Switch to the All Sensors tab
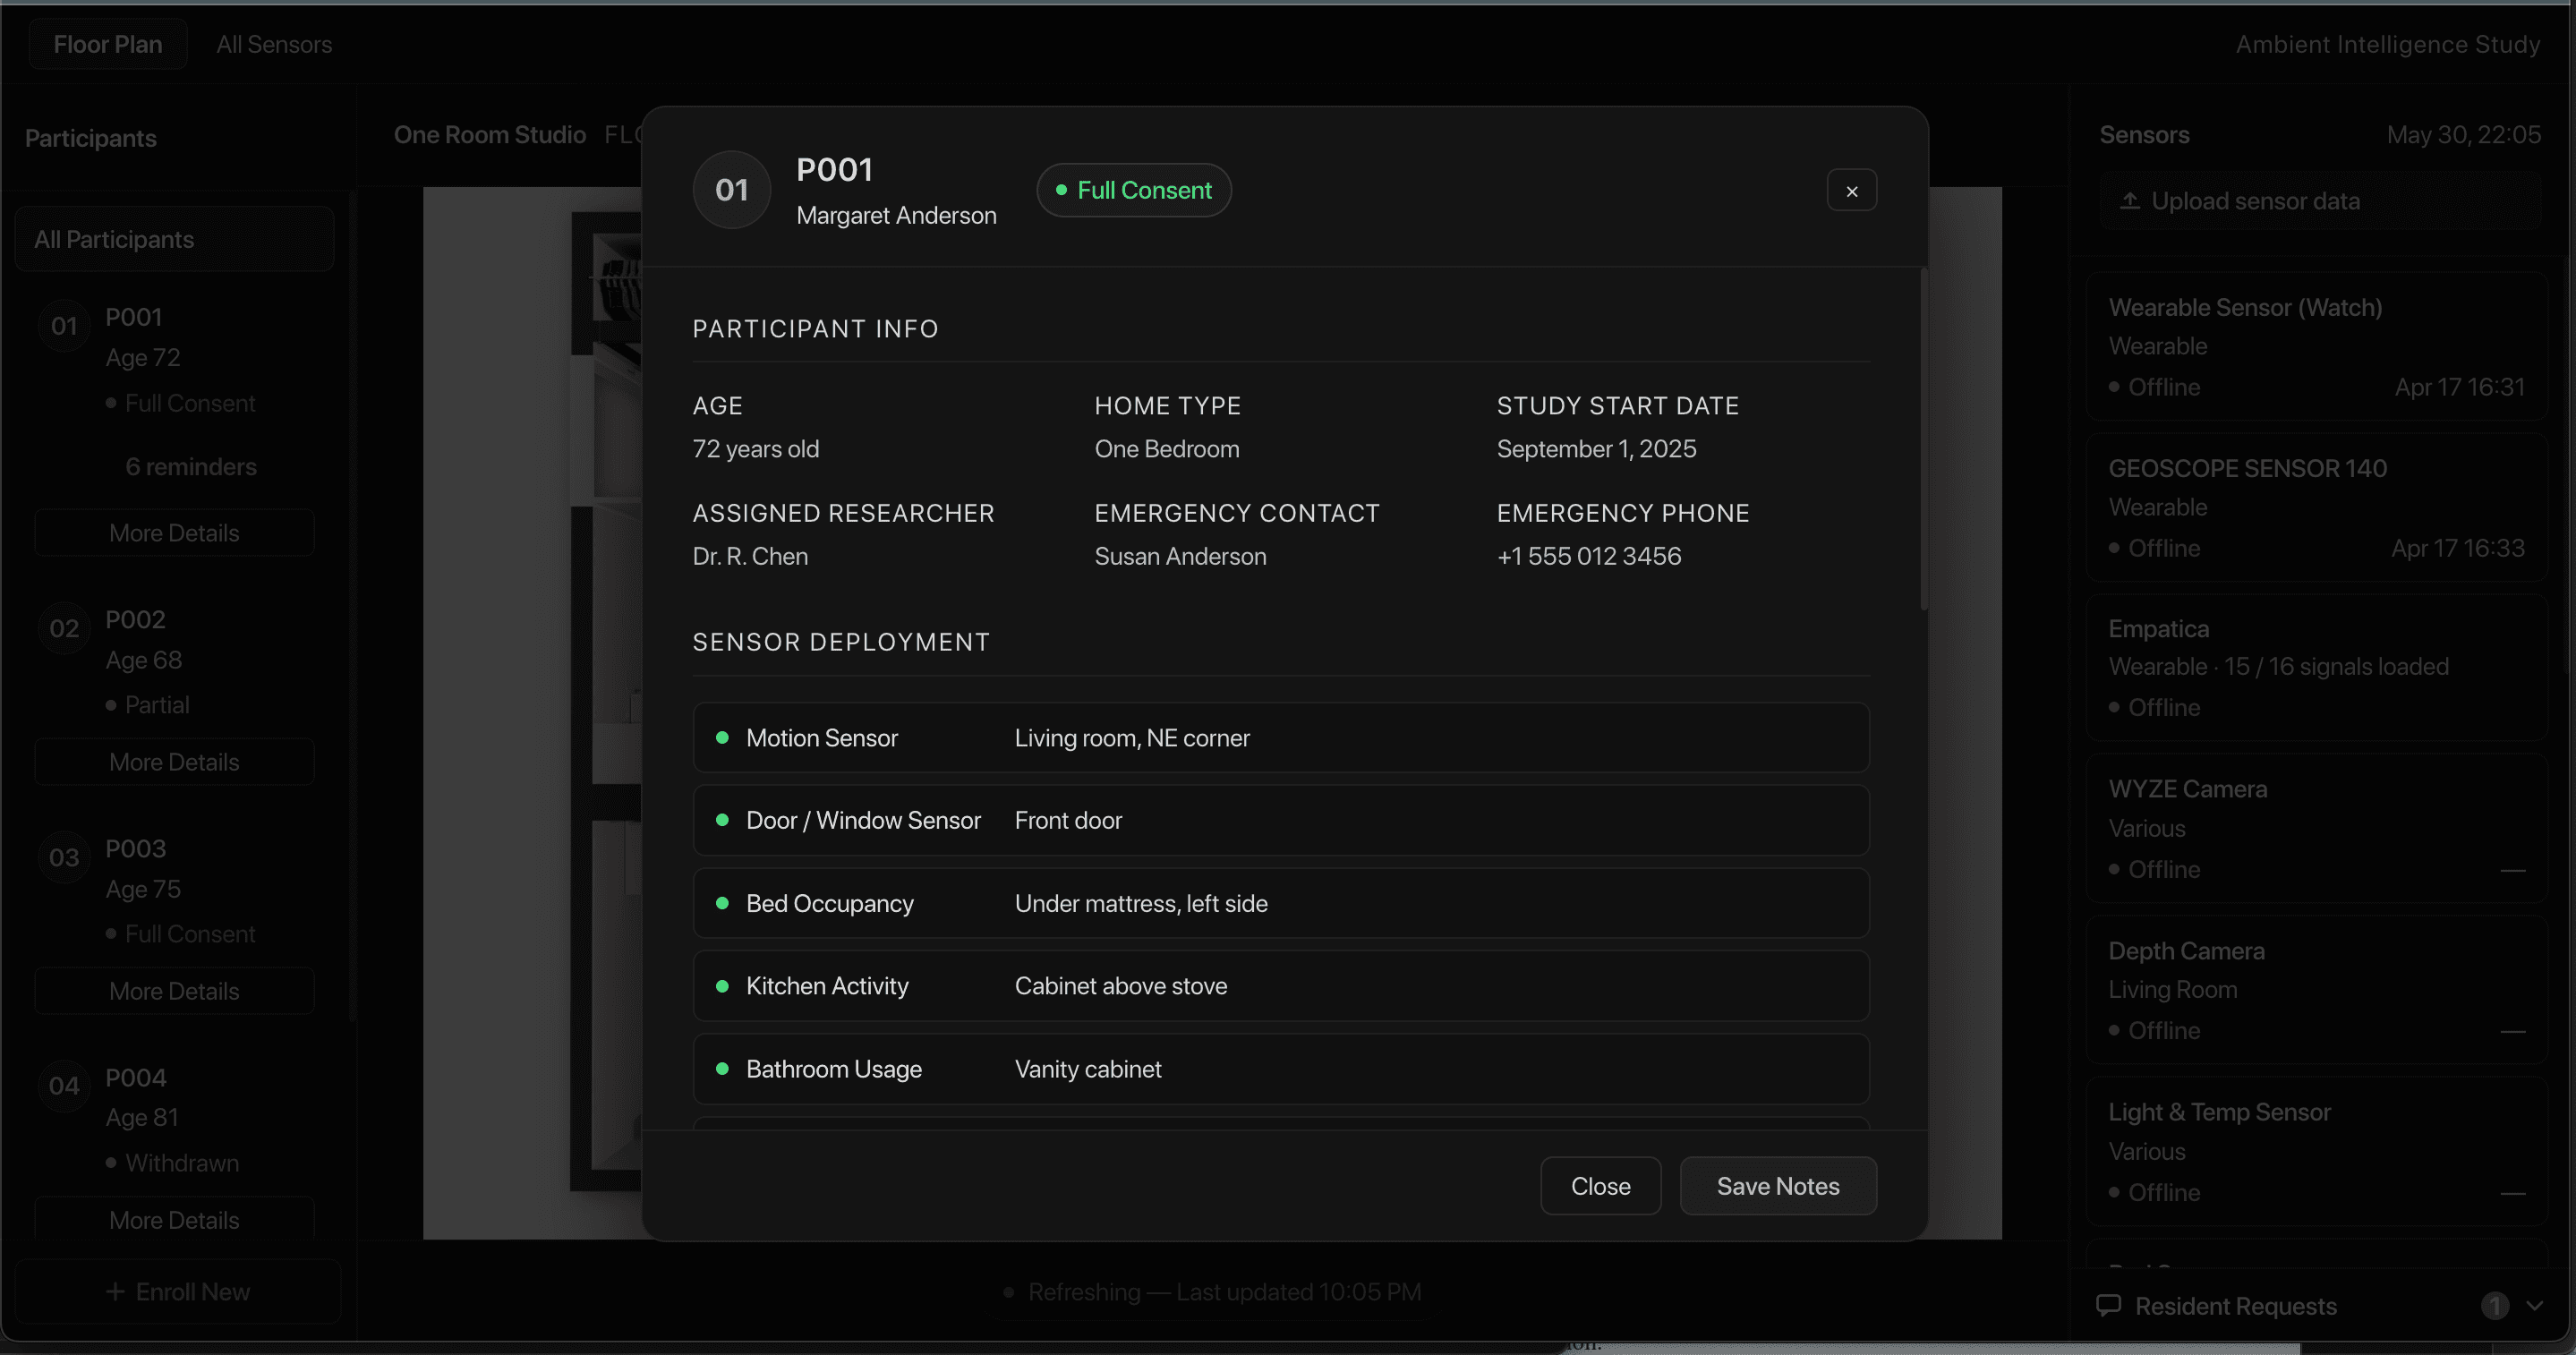The image size is (2576, 1355). [274, 44]
